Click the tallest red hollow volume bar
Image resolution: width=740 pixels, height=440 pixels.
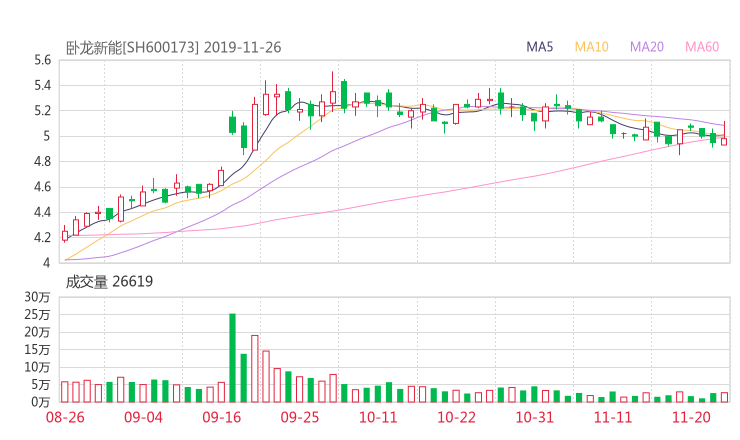(255, 369)
